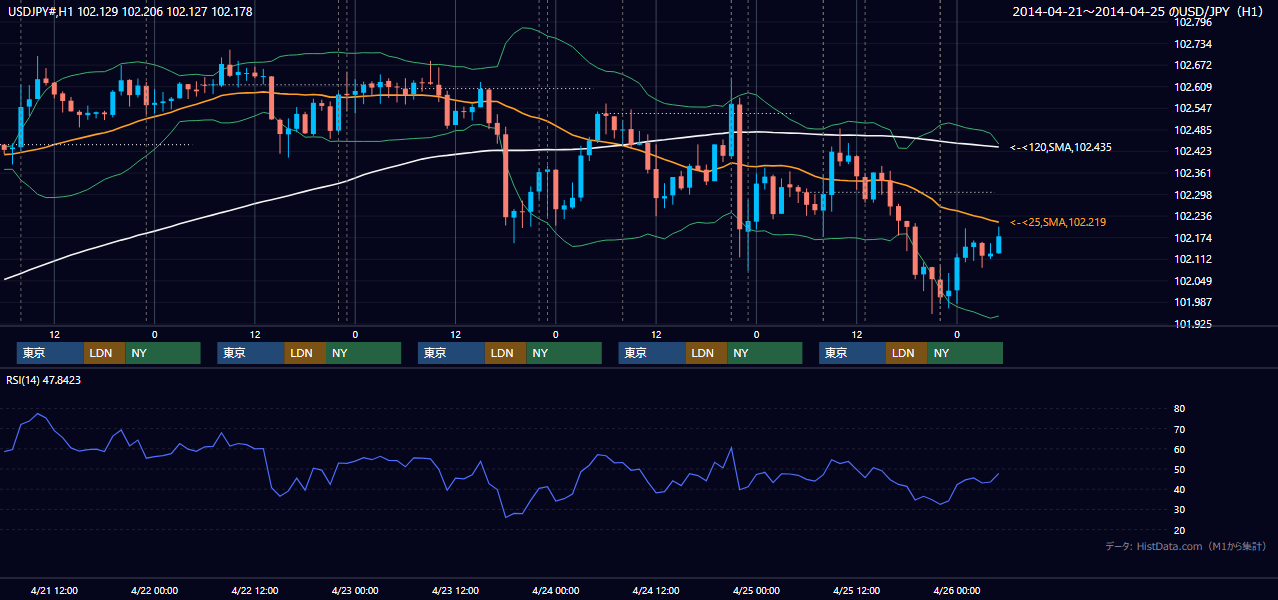The width and height of the screenshot is (1278, 600).
Task: Click RSI scale value 60
Action: 1180,449
